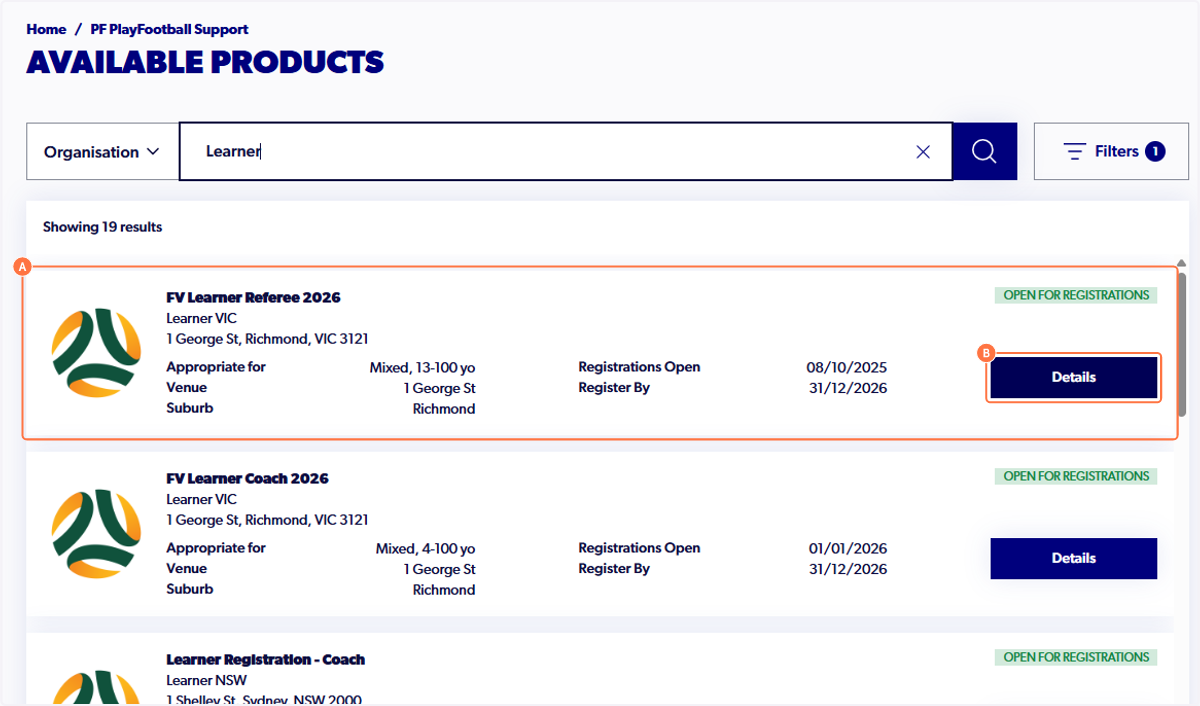Viewport: 1200px width, 706px height.
Task: Select the FV Learner Coach 2026 title
Action: pyautogui.click(x=247, y=478)
